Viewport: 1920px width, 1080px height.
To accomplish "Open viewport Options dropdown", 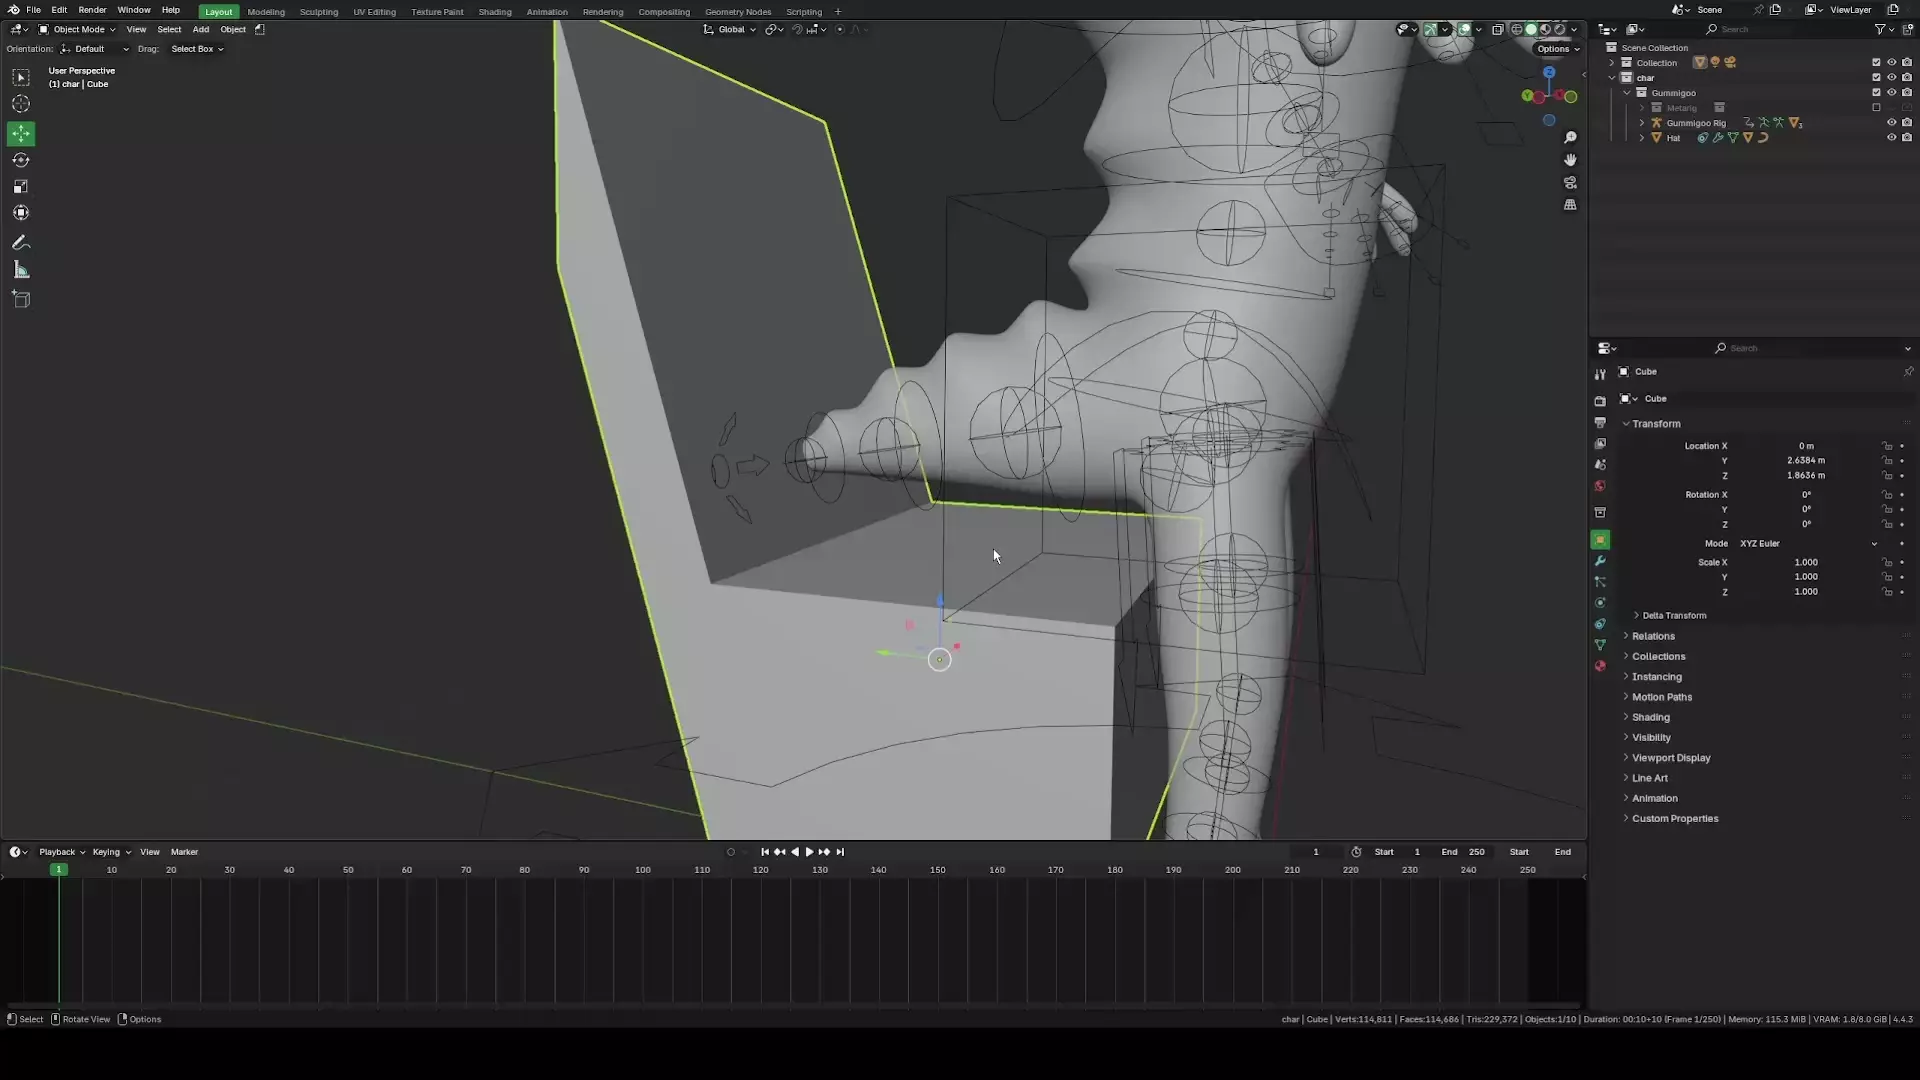I will tap(1558, 49).
